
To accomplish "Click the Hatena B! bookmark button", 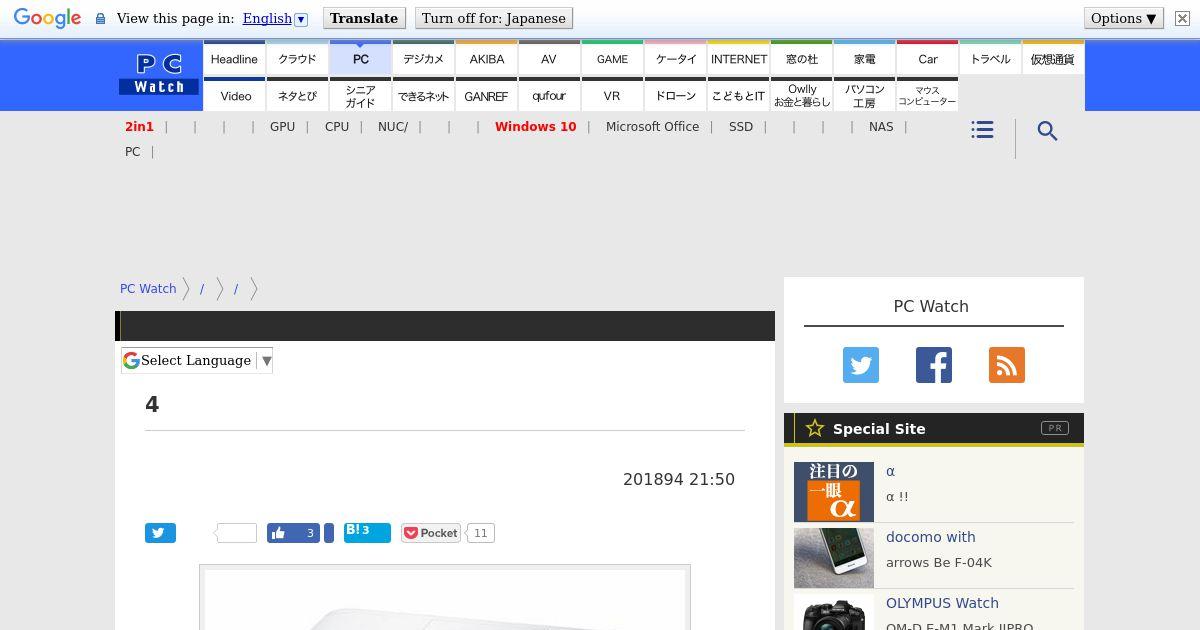I will pos(367,532).
